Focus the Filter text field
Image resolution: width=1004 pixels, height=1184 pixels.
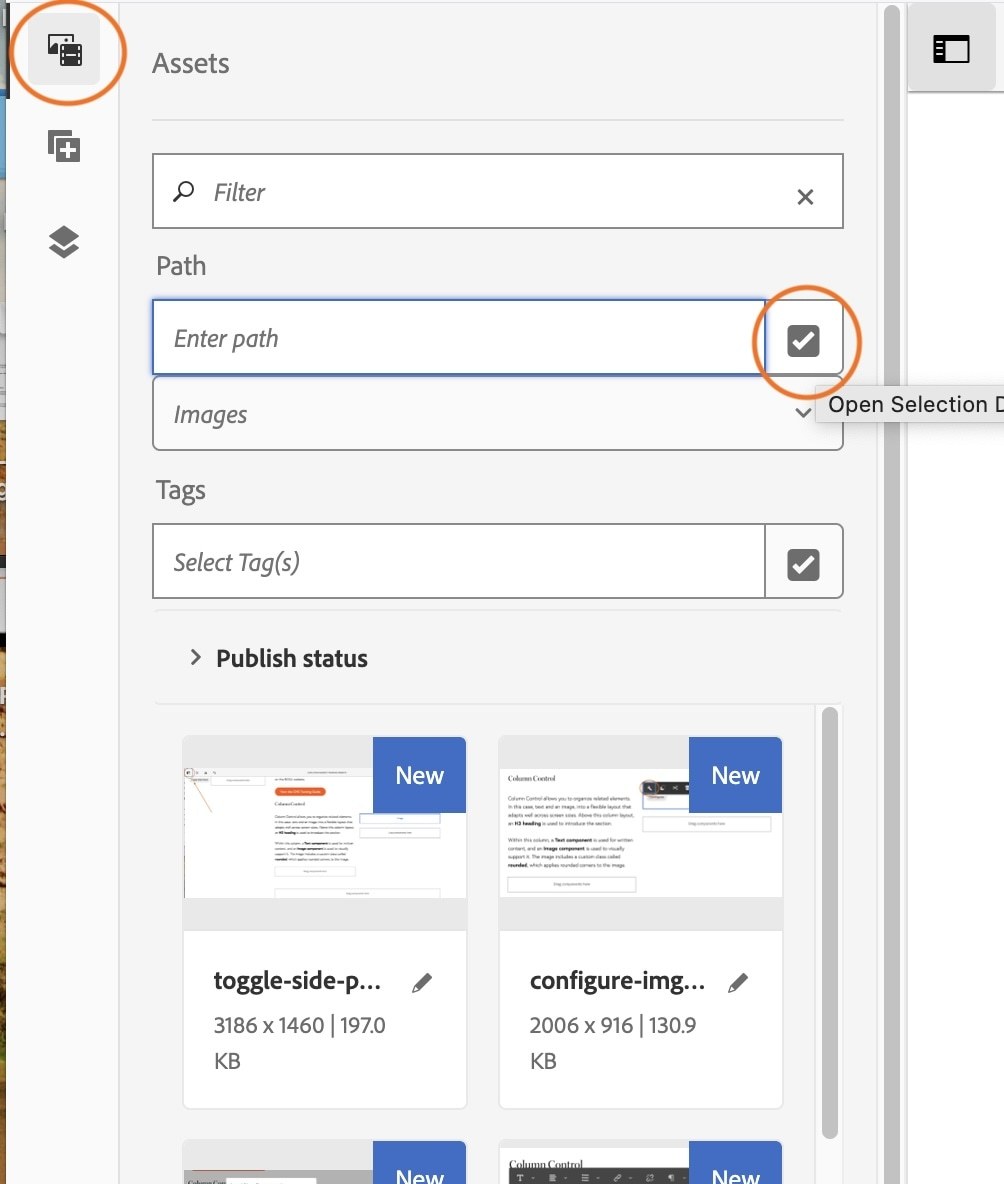click(497, 191)
